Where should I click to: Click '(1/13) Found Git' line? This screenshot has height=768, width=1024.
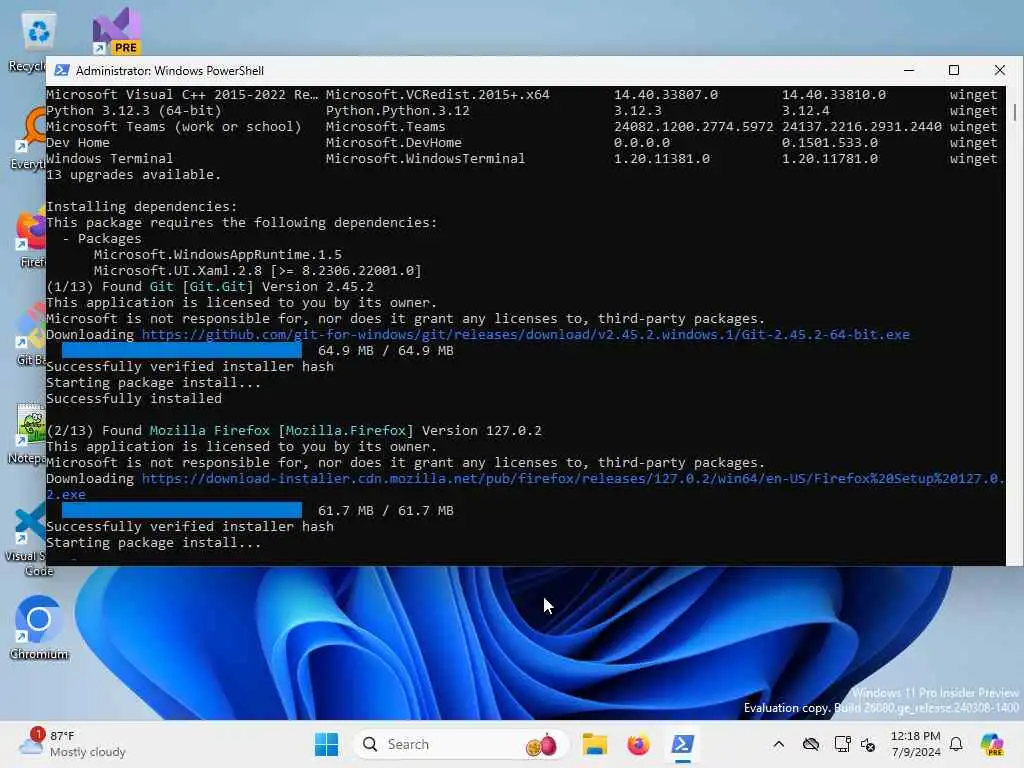(x=210, y=287)
